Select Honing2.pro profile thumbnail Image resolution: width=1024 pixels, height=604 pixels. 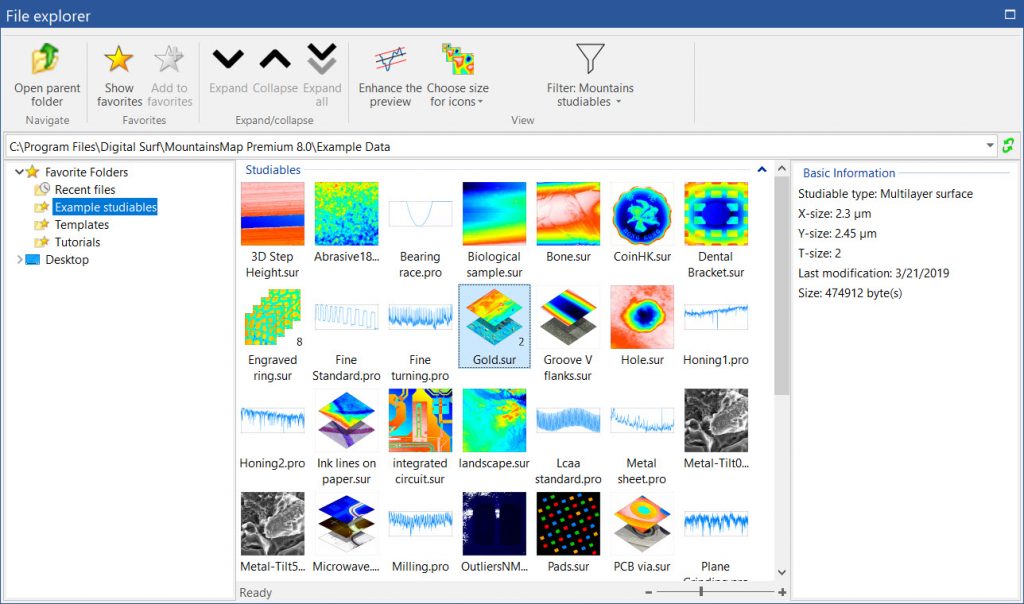[x=272, y=420]
